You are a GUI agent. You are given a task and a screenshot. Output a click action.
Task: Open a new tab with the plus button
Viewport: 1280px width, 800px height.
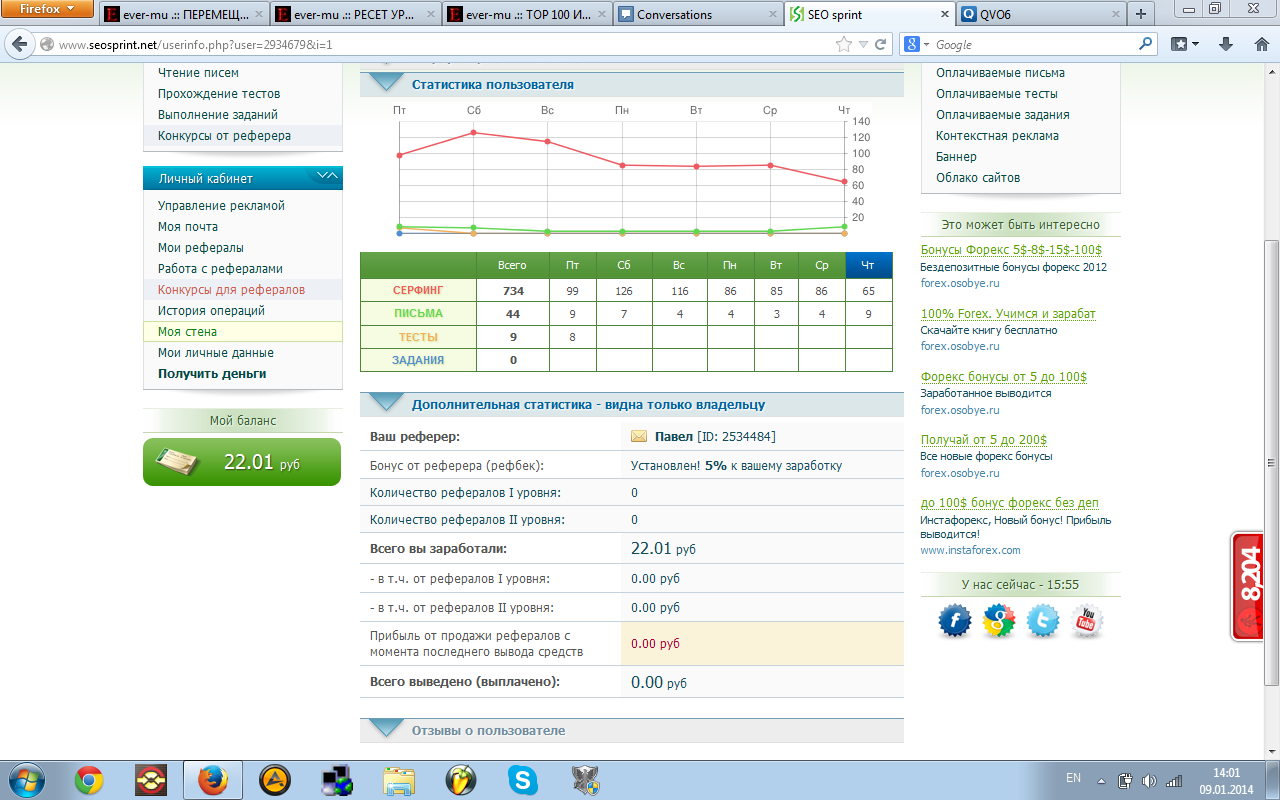(1141, 14)
